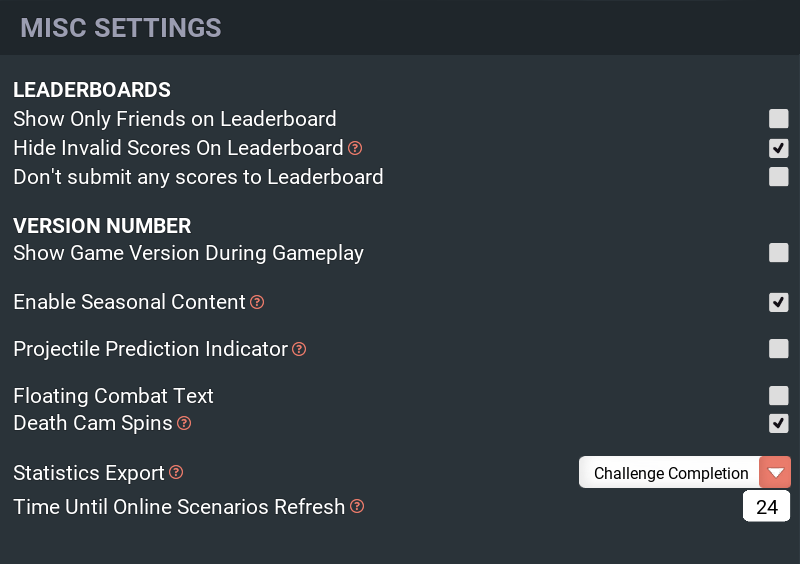Enable Show Only Friends on Leaderboard checkbox
This screenshot has height=564, width=800.
[x=779, y=119]
